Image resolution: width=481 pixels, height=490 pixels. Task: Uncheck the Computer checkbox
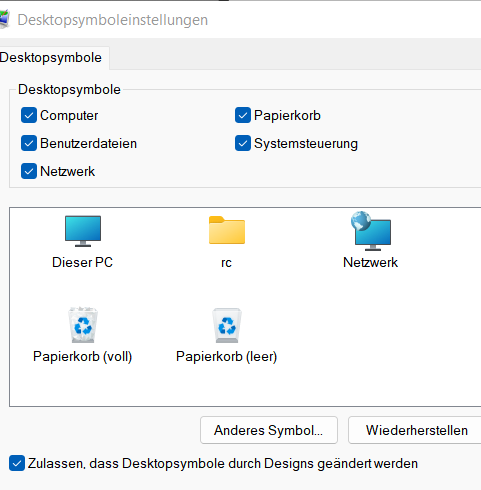click(x=29, y=115)
